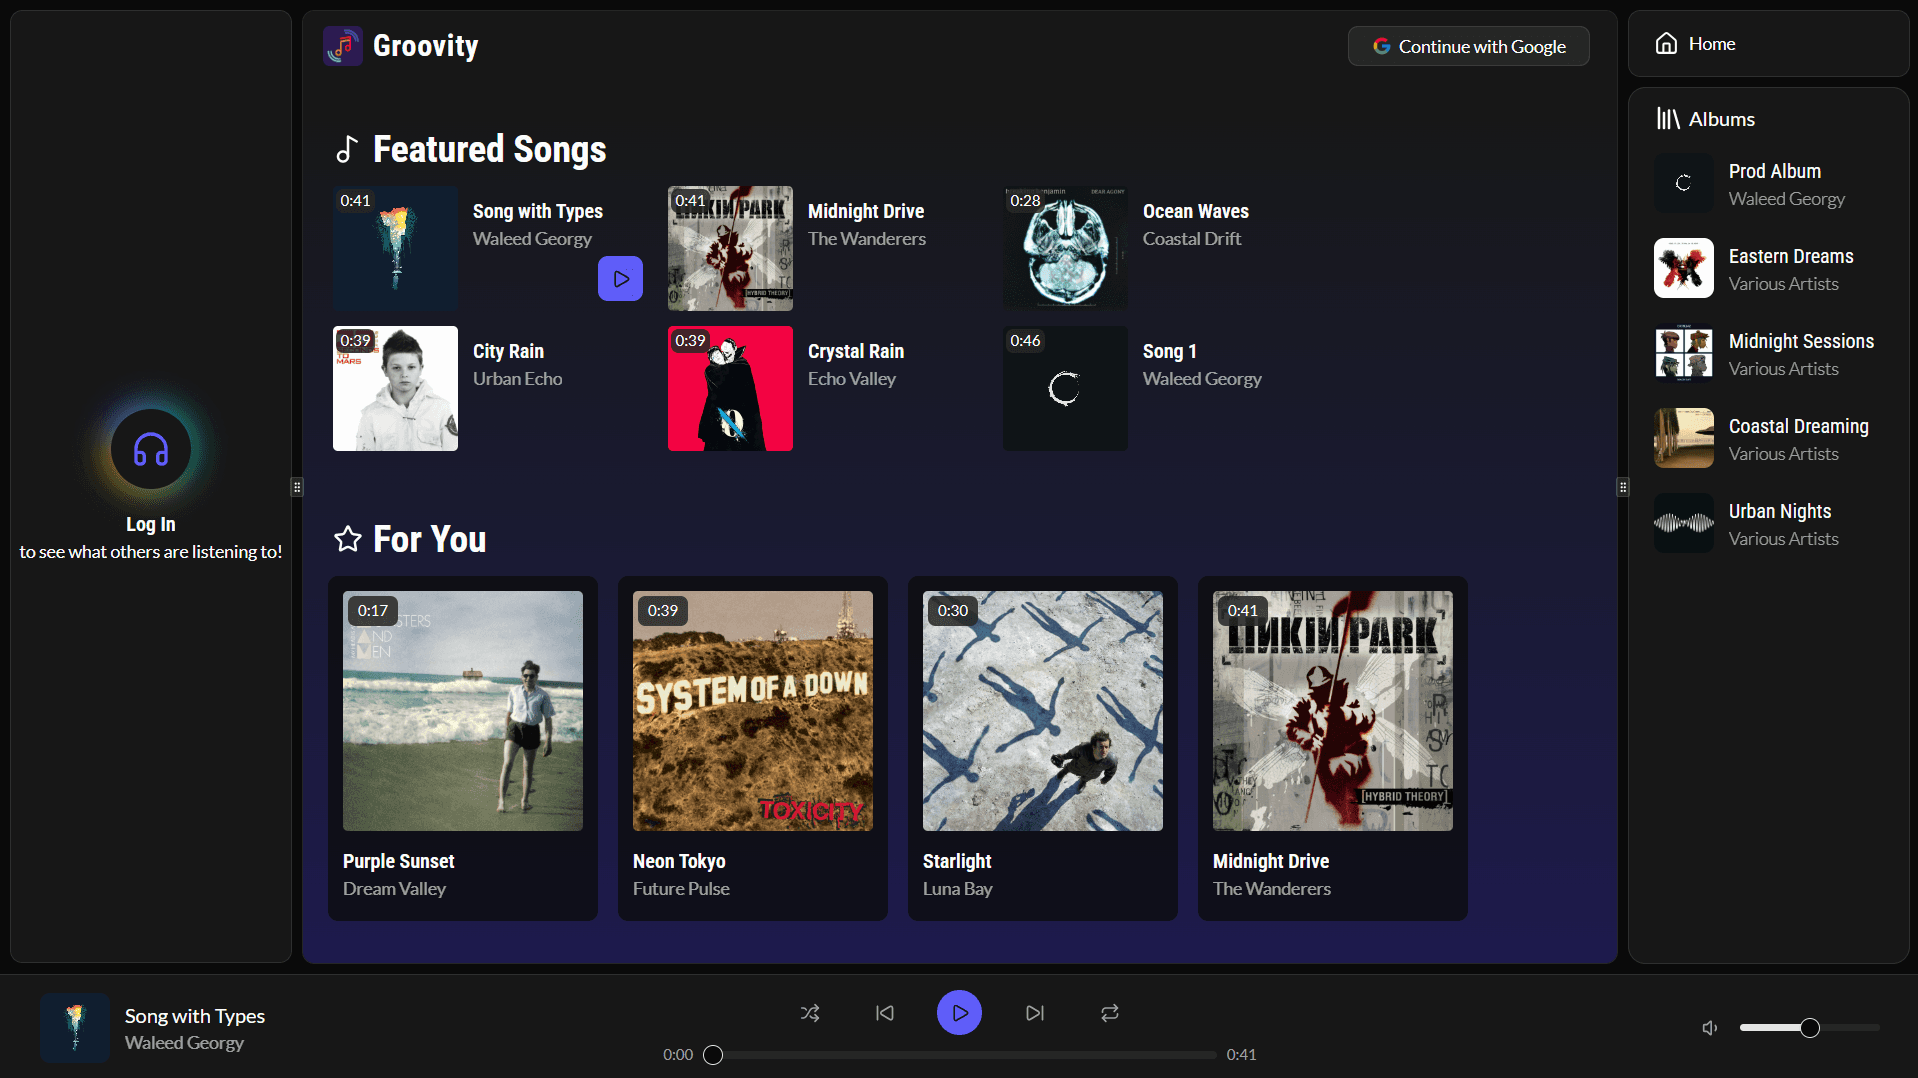Skip to the next track
1918x1078 pixels.
1035,1012
